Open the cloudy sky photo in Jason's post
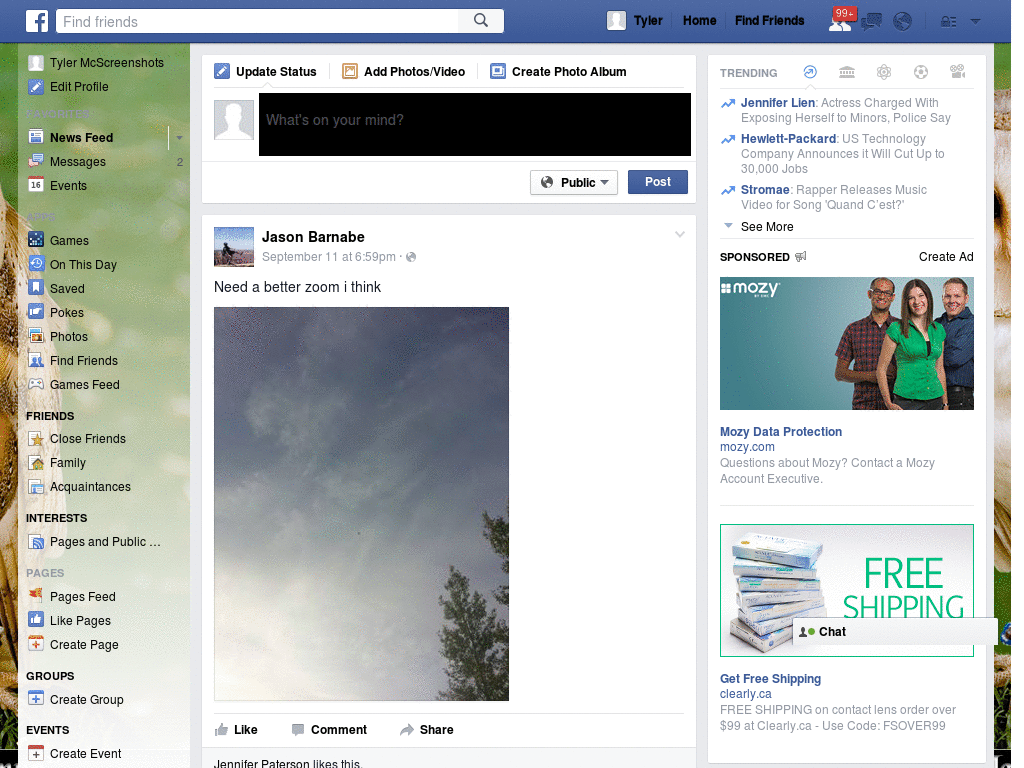1024x768 pixels. click(x=361, y=504)
